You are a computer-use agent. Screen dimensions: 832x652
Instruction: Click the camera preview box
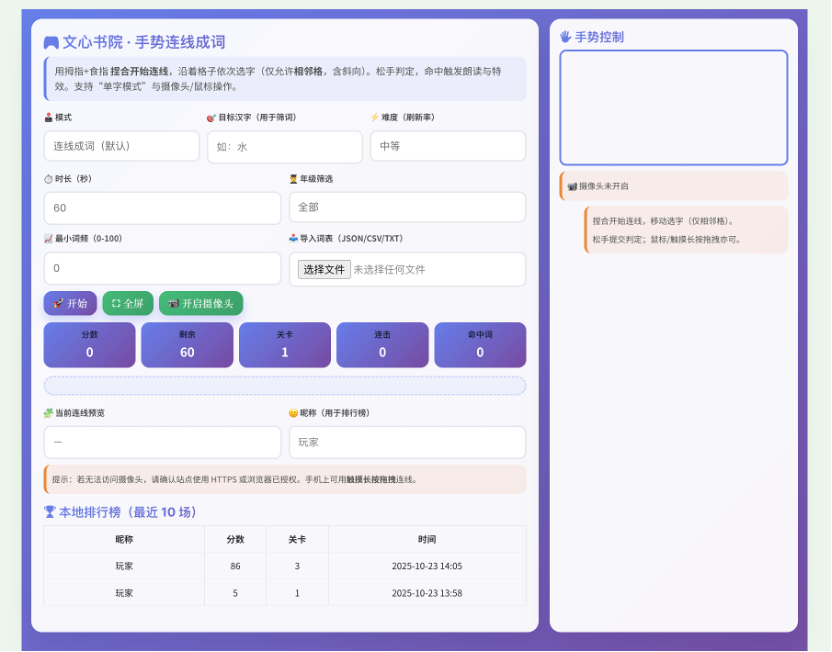tap(674, 108)
